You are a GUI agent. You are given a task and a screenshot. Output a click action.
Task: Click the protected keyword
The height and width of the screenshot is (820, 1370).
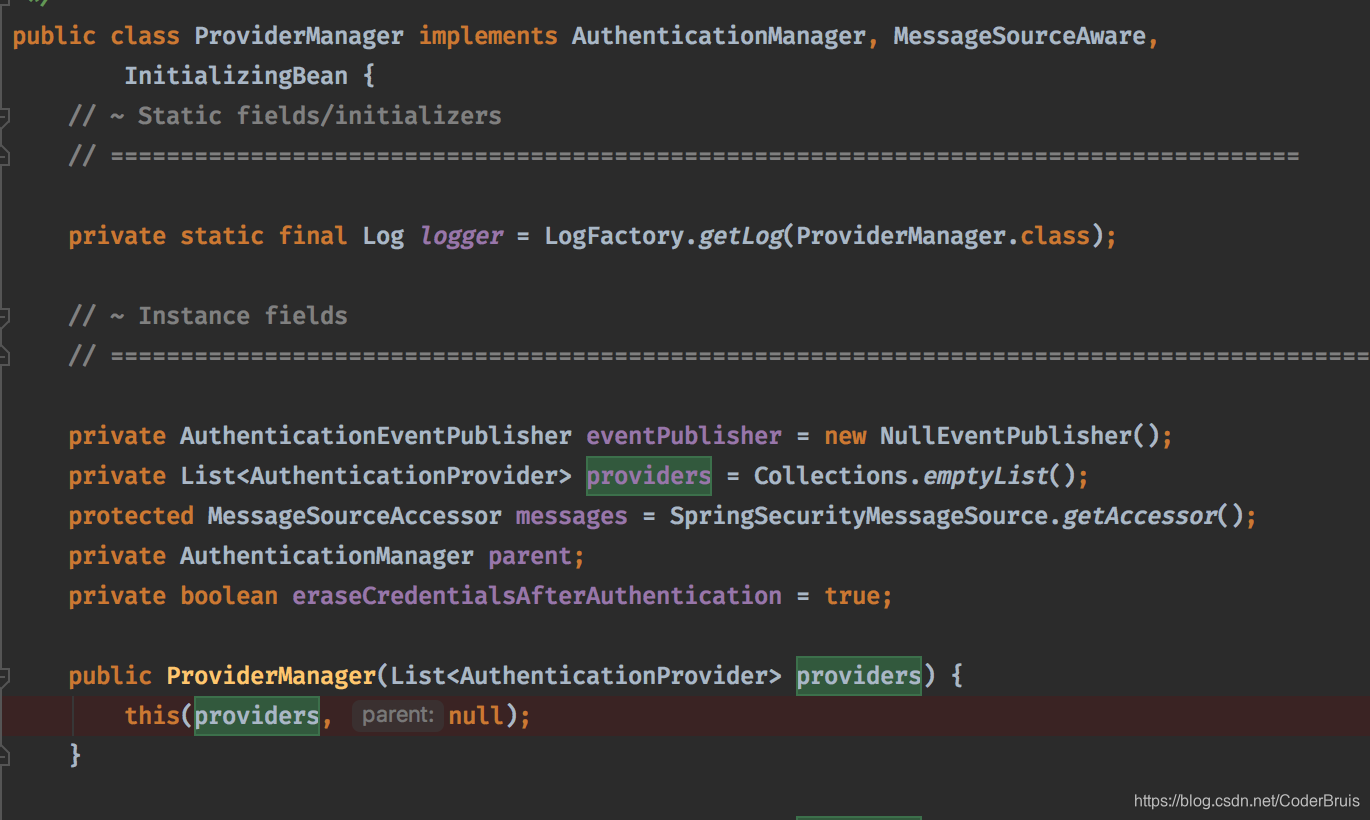131,516
